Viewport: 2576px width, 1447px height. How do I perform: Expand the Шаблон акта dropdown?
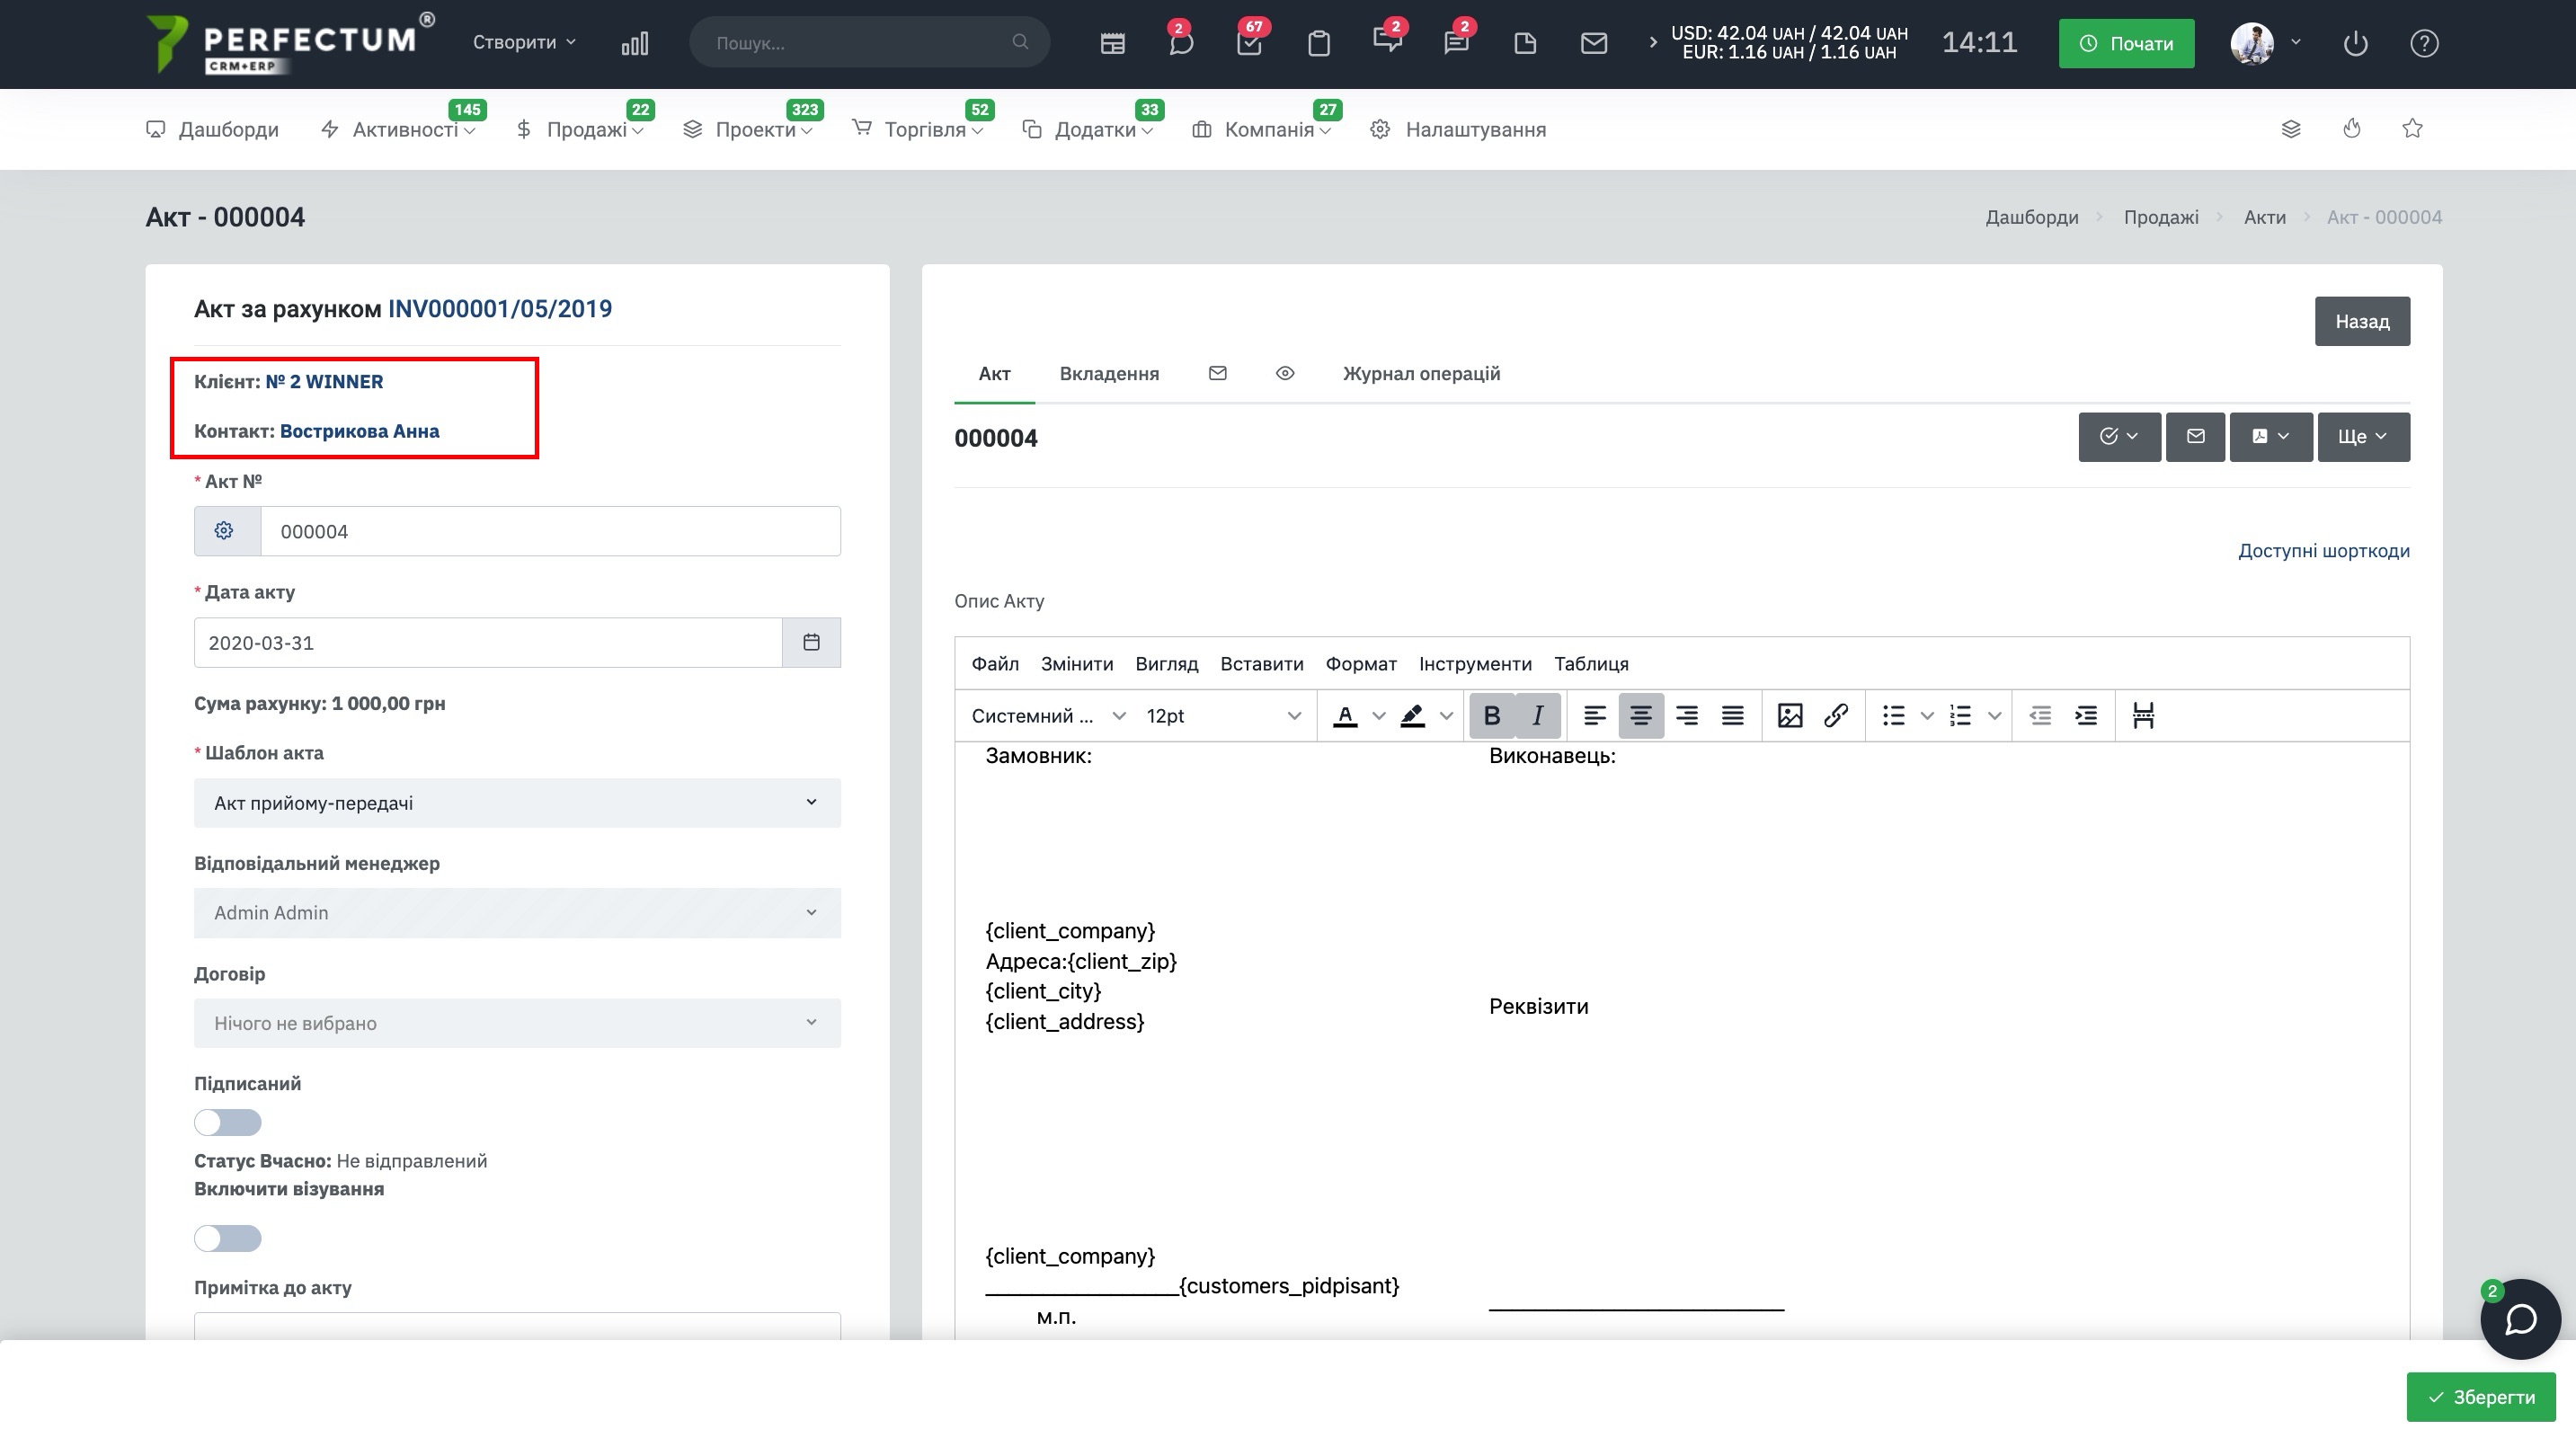(517, 803)
